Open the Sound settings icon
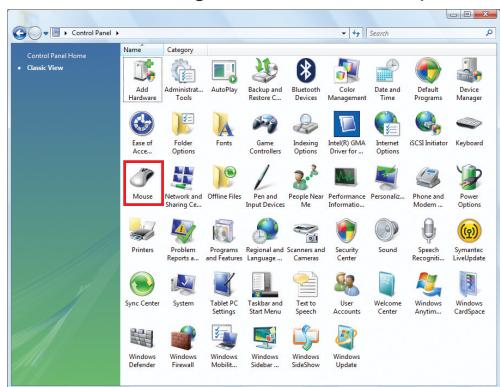The image size is (500, 387). point(387,236)
